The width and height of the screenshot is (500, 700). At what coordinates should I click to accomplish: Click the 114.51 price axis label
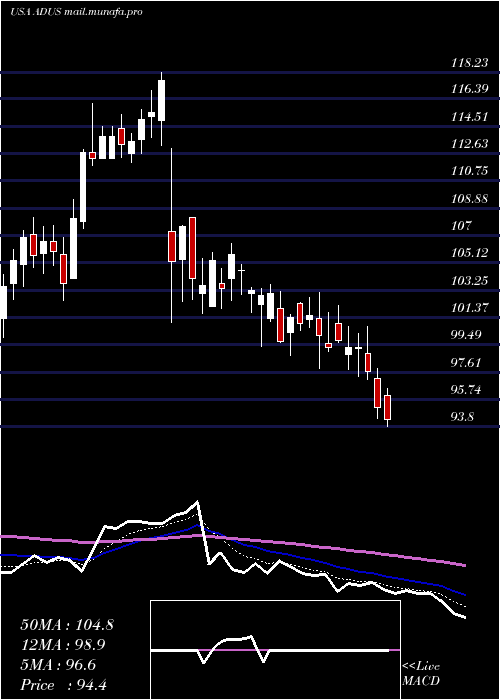(x=469, y=117)
